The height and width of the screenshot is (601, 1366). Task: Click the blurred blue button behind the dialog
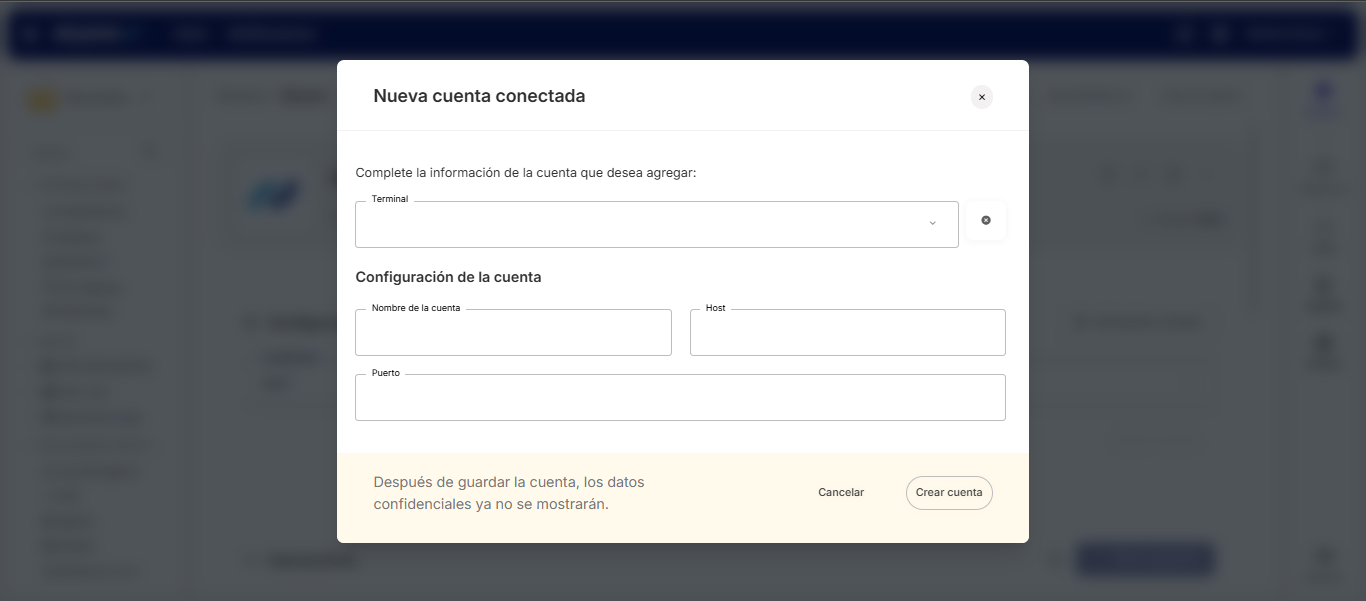(1145, 560)
